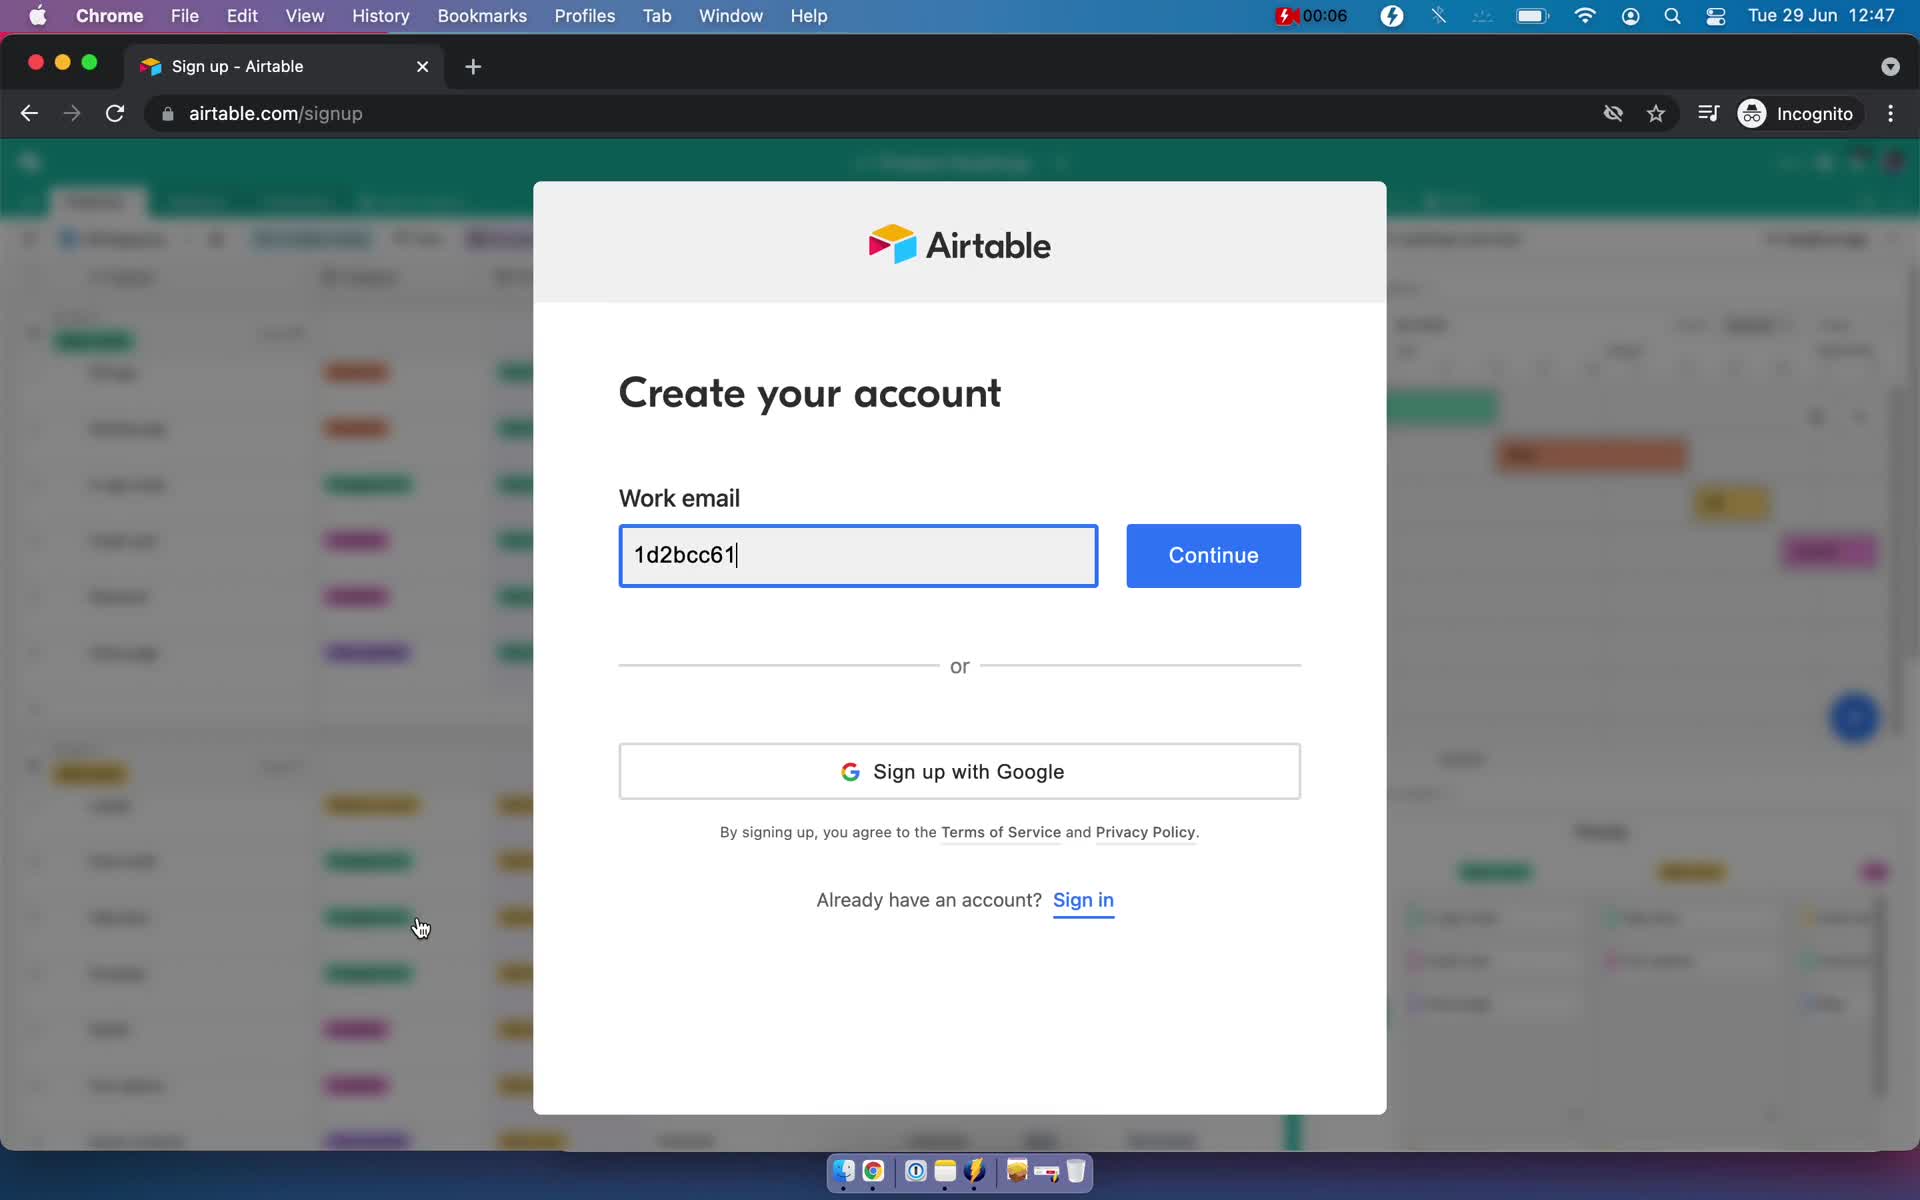The width and height of the screenshot is (1920, 1200).
Task: Click the Continue button to proceed
Action: 1212,554
